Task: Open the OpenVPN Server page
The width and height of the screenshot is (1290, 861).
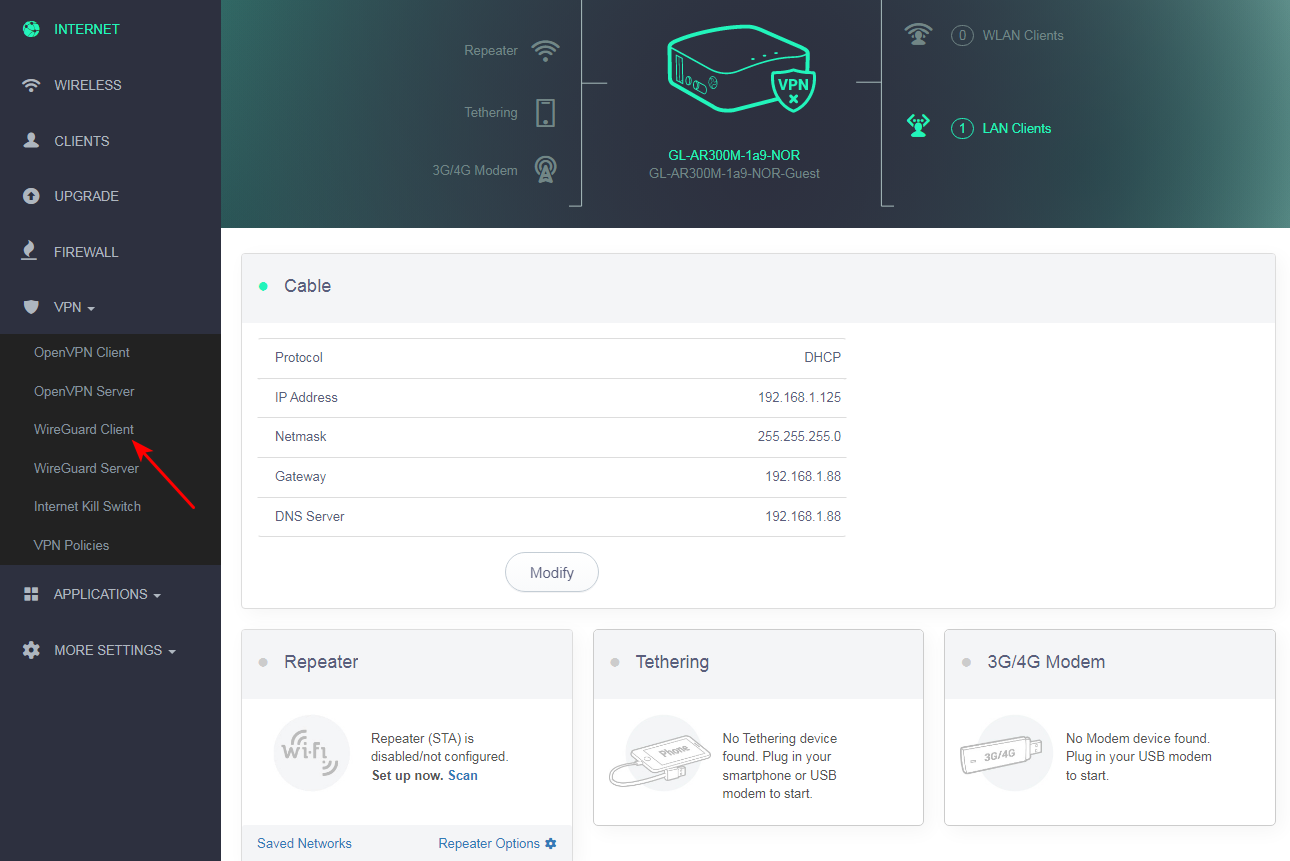Action: [x=85, y=390]
